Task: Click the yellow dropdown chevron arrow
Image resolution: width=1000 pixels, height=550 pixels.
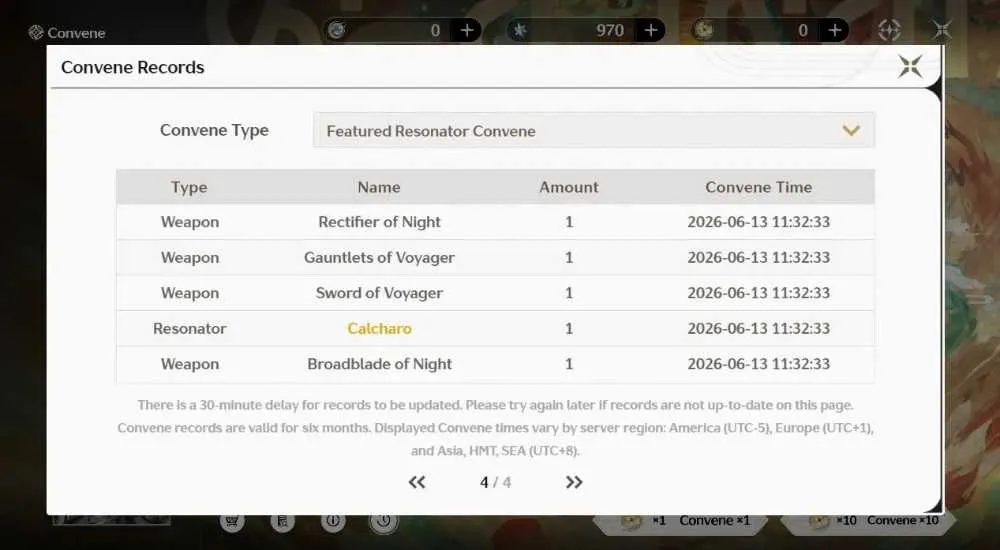Action: (x=851, y=131)
